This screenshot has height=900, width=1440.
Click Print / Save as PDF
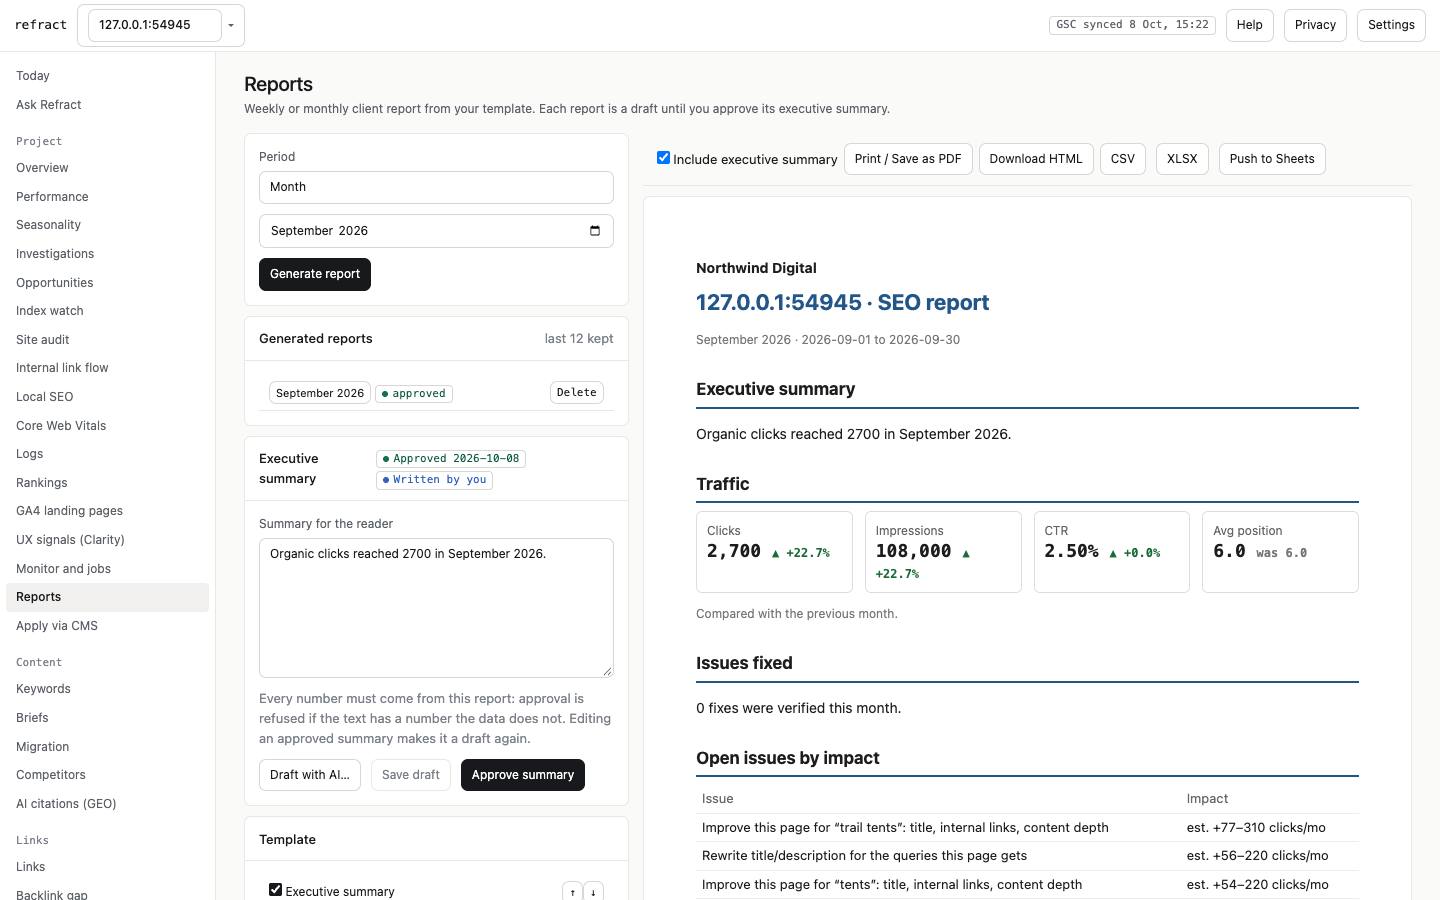point(908,159)
